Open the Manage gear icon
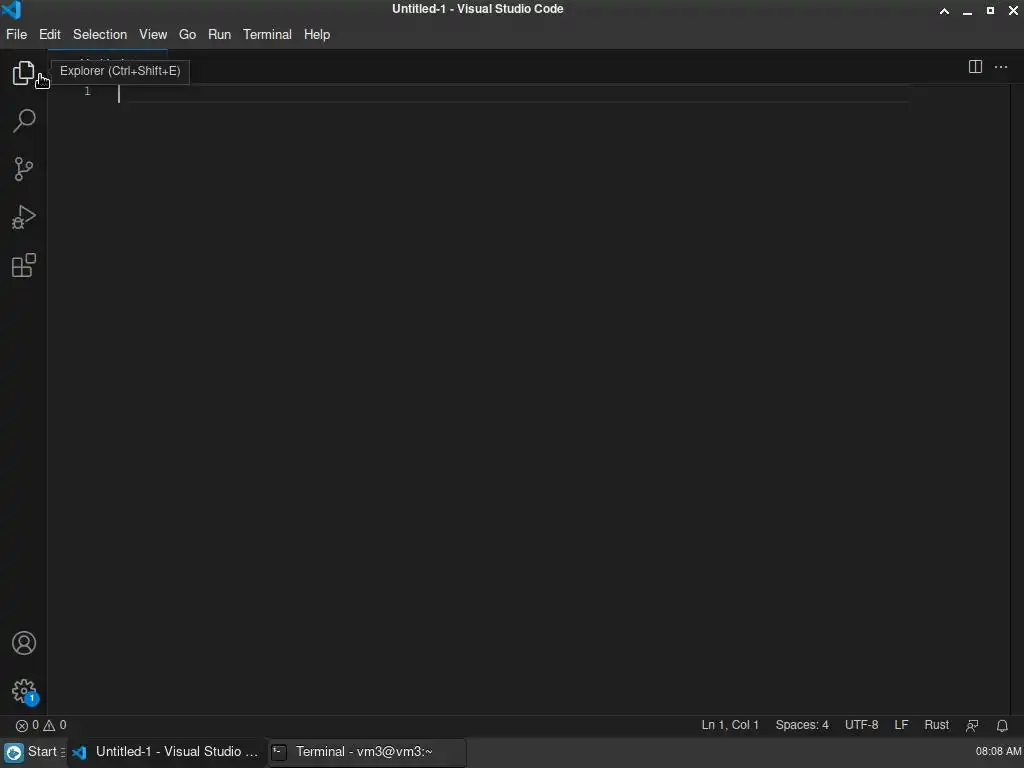Screen dimensions: 1024x768 24,691
